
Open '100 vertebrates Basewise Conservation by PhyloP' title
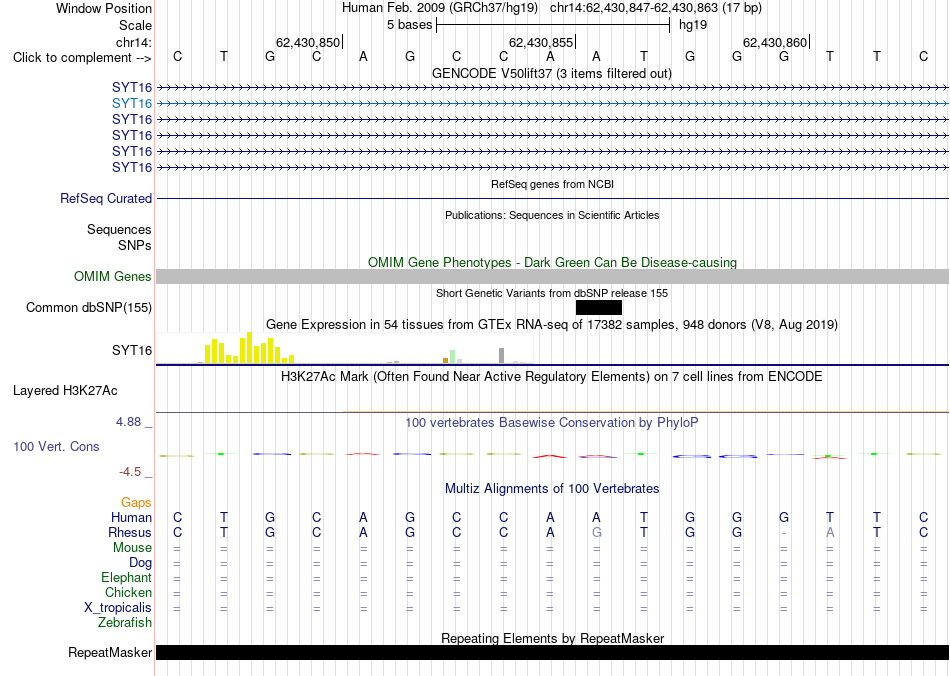coord(552,423)
